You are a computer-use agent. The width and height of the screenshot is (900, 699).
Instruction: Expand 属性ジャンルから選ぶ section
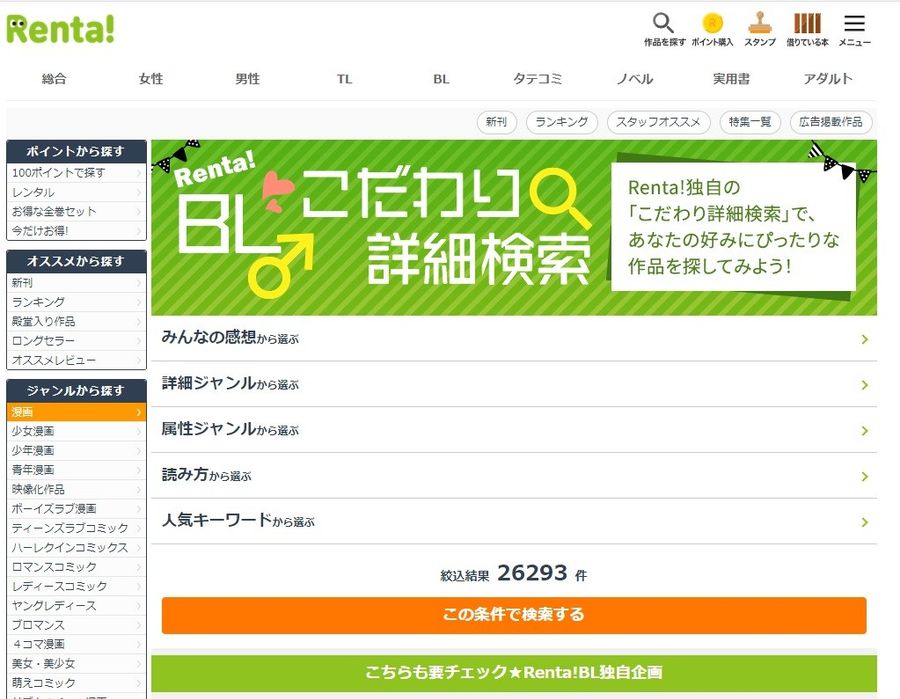[x=514, y=430]
